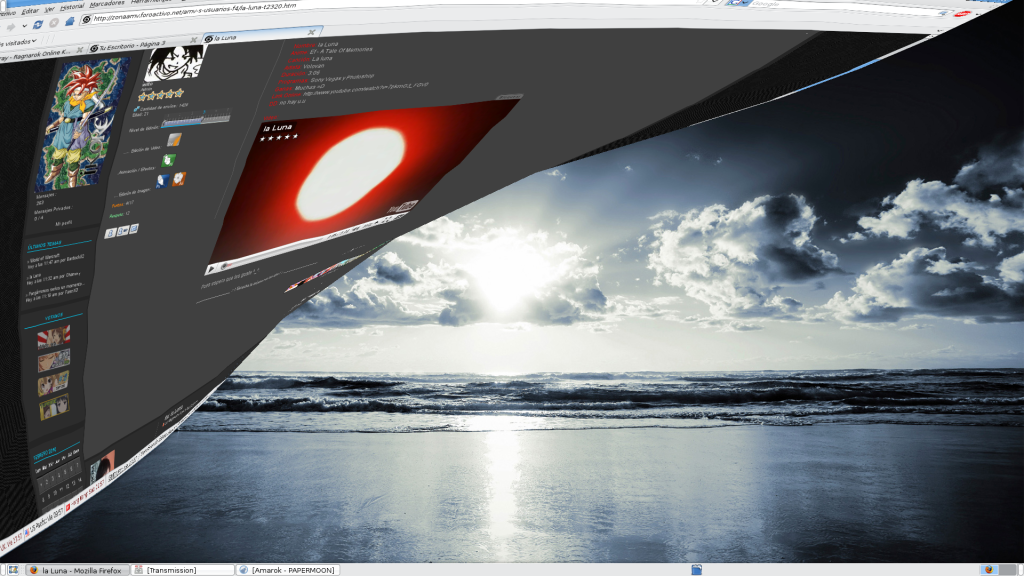This screenshot has width=1024, height=576.
Task: Click the show desktop icon in the taskbar
Action: (13, 570)
